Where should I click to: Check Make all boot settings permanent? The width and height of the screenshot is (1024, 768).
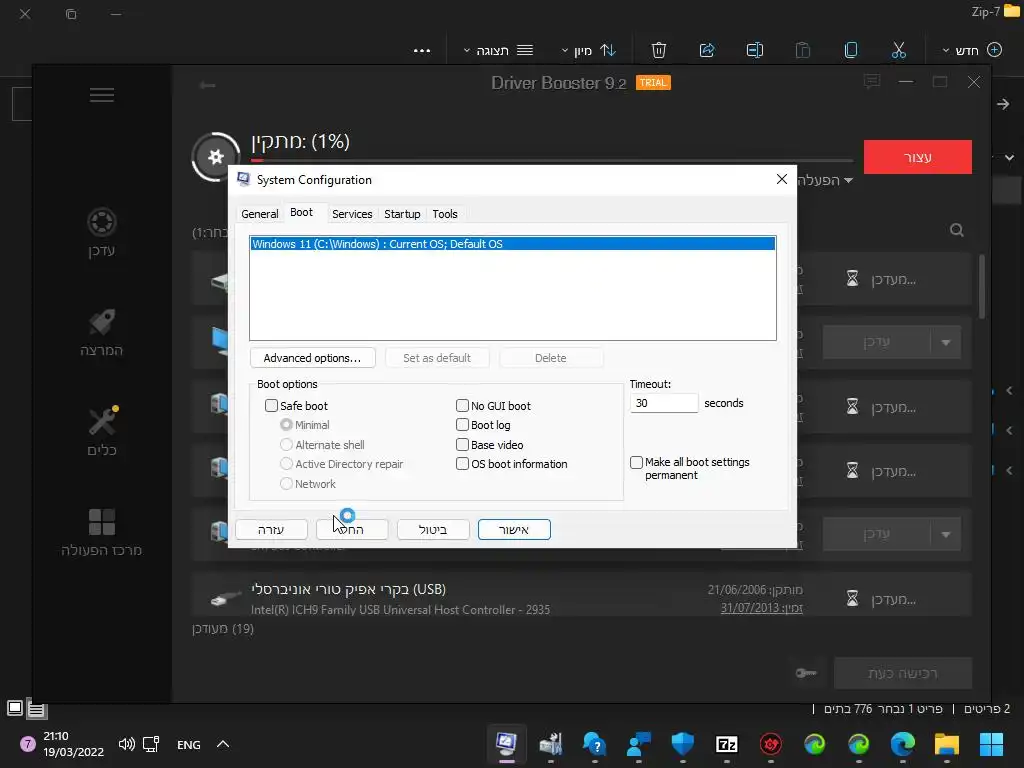coord(636,462)
